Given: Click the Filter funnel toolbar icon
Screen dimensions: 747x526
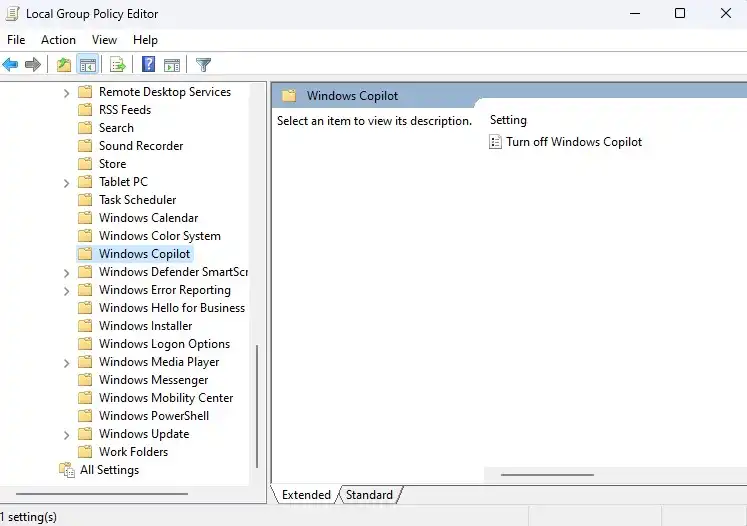Looking at the screenshot, I should 203,64.
